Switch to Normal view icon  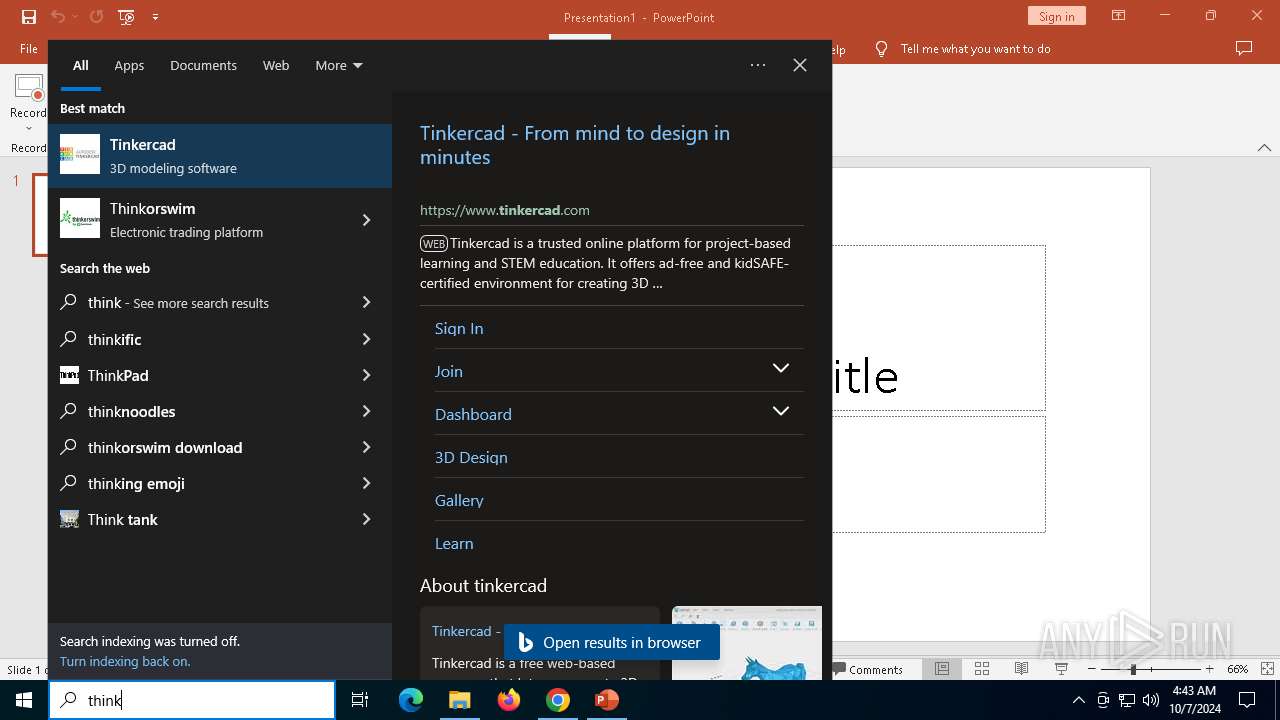click(941, 669)
